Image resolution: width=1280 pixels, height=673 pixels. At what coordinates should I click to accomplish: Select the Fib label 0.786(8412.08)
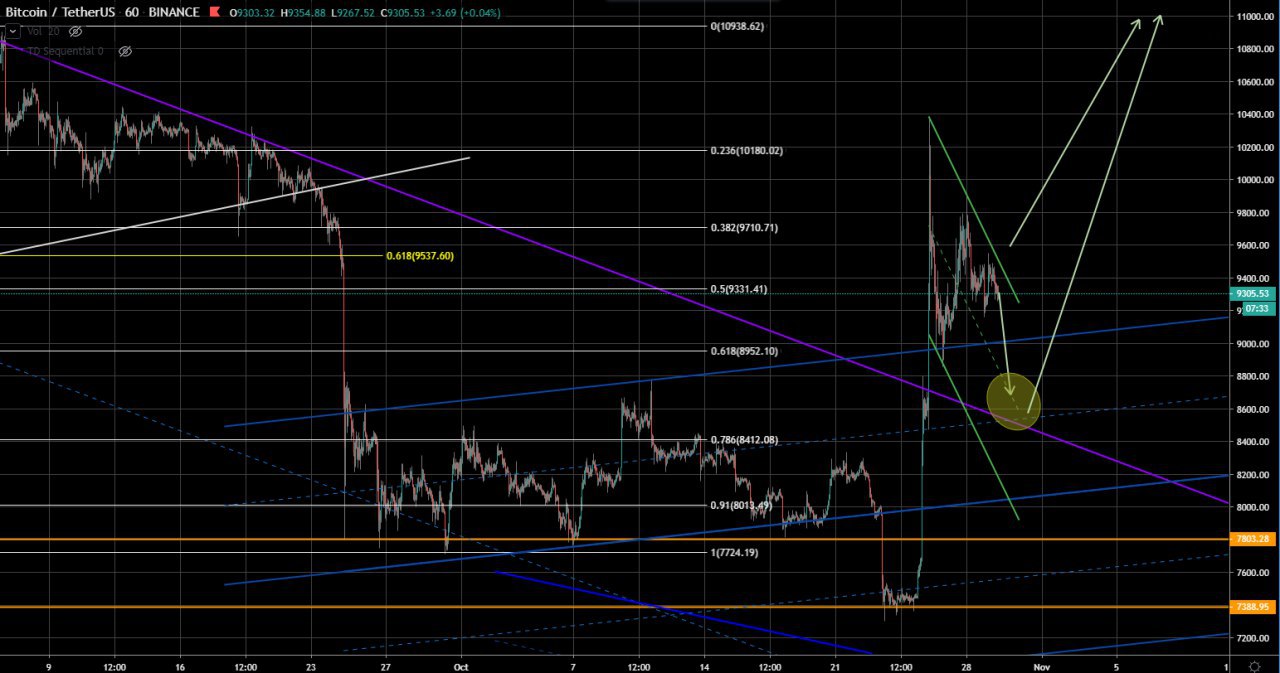tap(744, 440)
